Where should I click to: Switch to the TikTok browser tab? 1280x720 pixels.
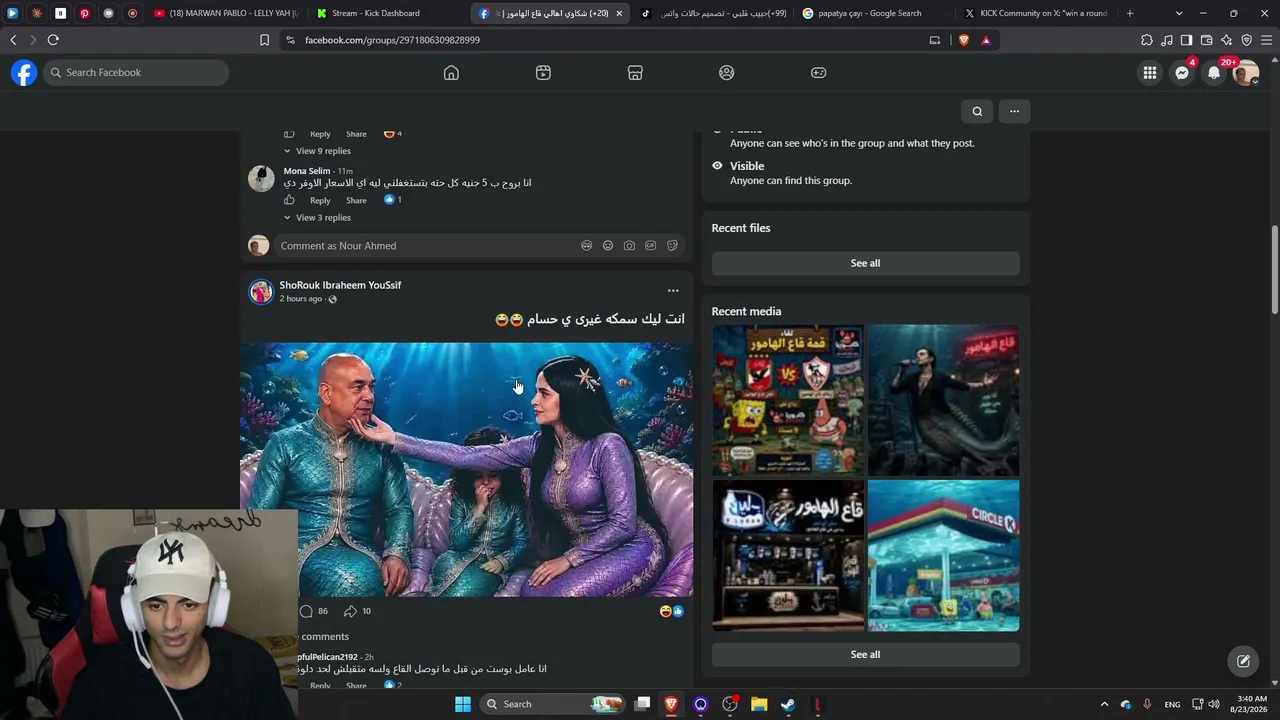713,13
